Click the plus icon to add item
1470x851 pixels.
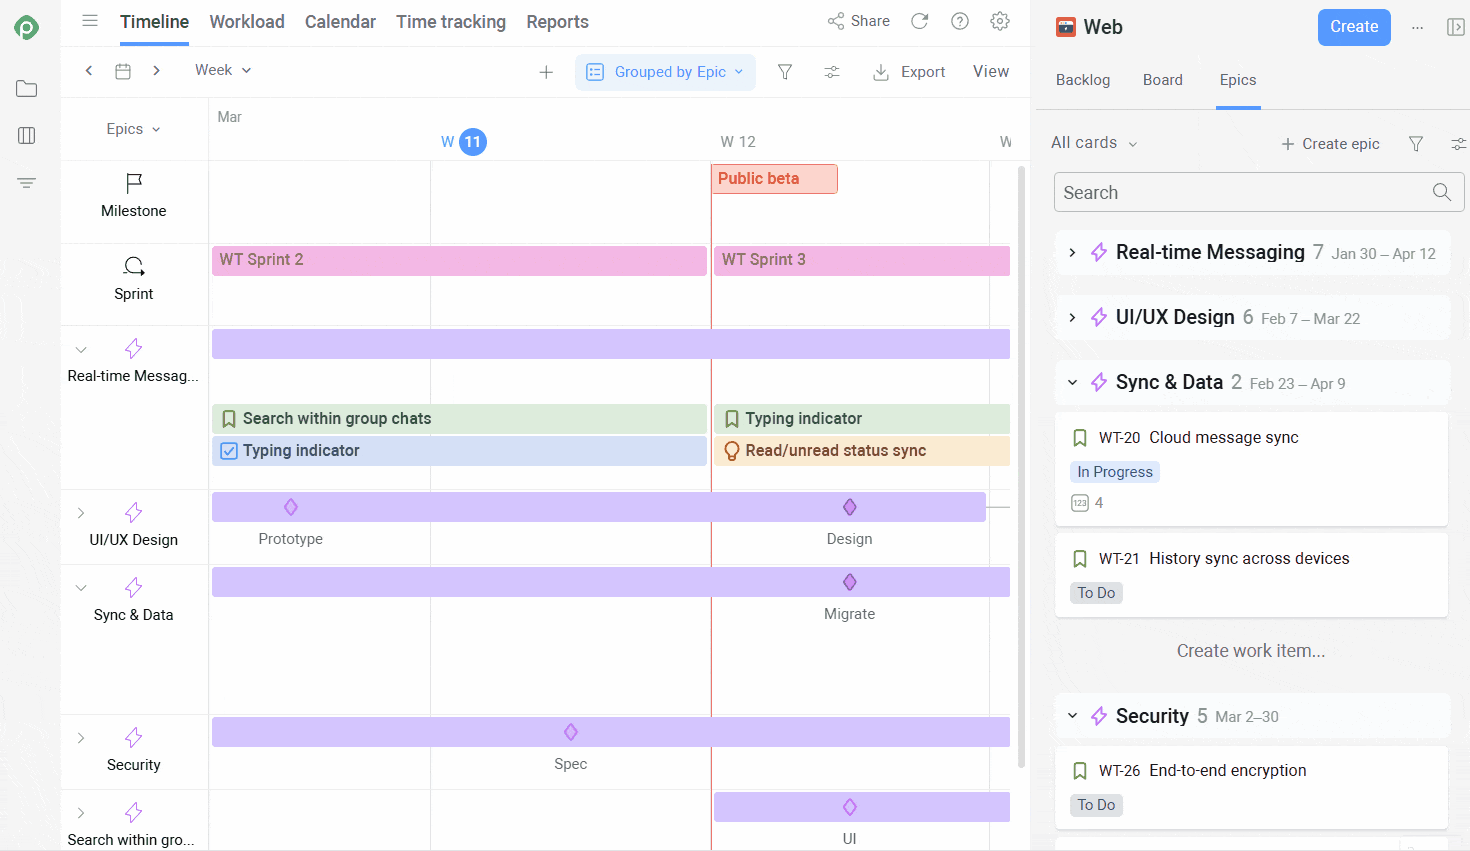pyautogui.click(x=546, y=72)
